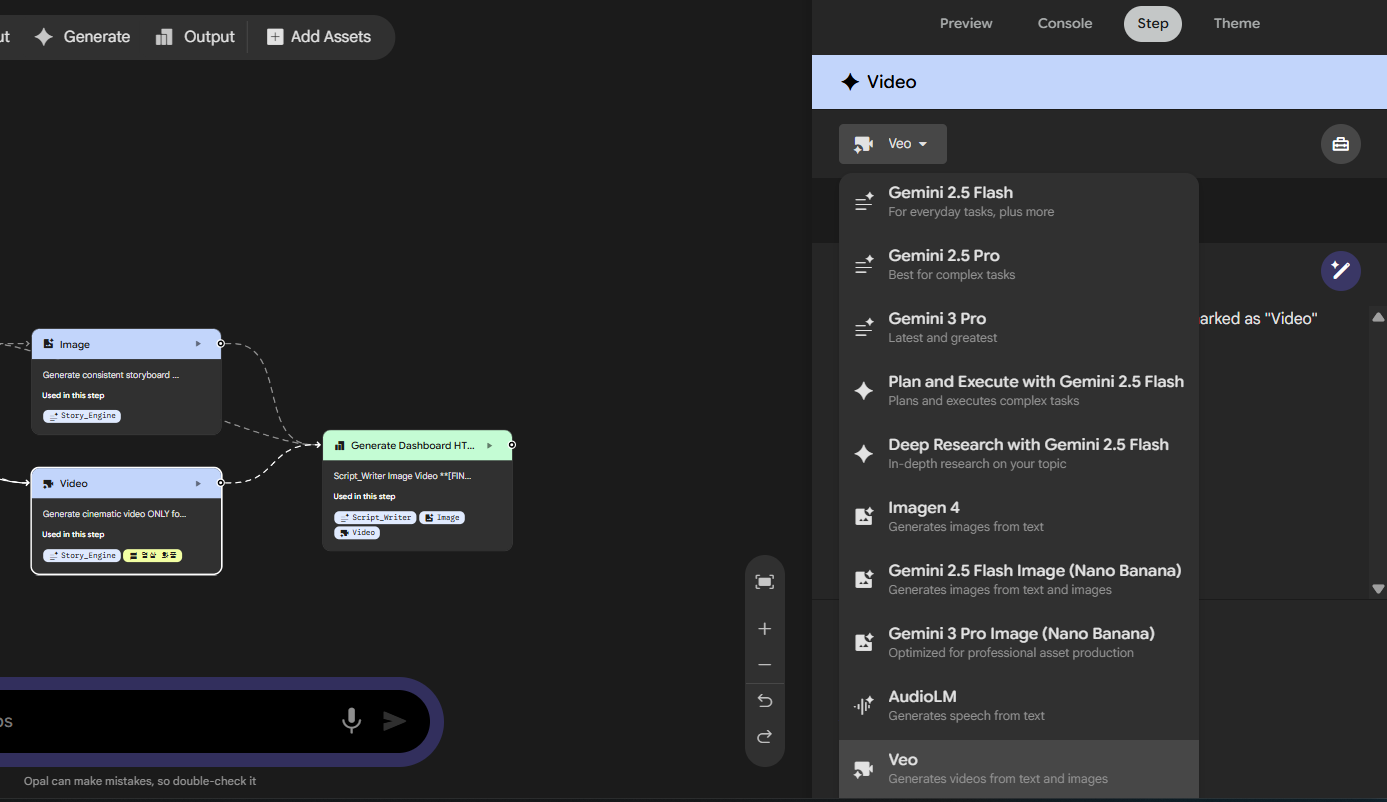This screenshot has height=802, width=1387.
Task: Click Image node output port
Action: point(221,343)
